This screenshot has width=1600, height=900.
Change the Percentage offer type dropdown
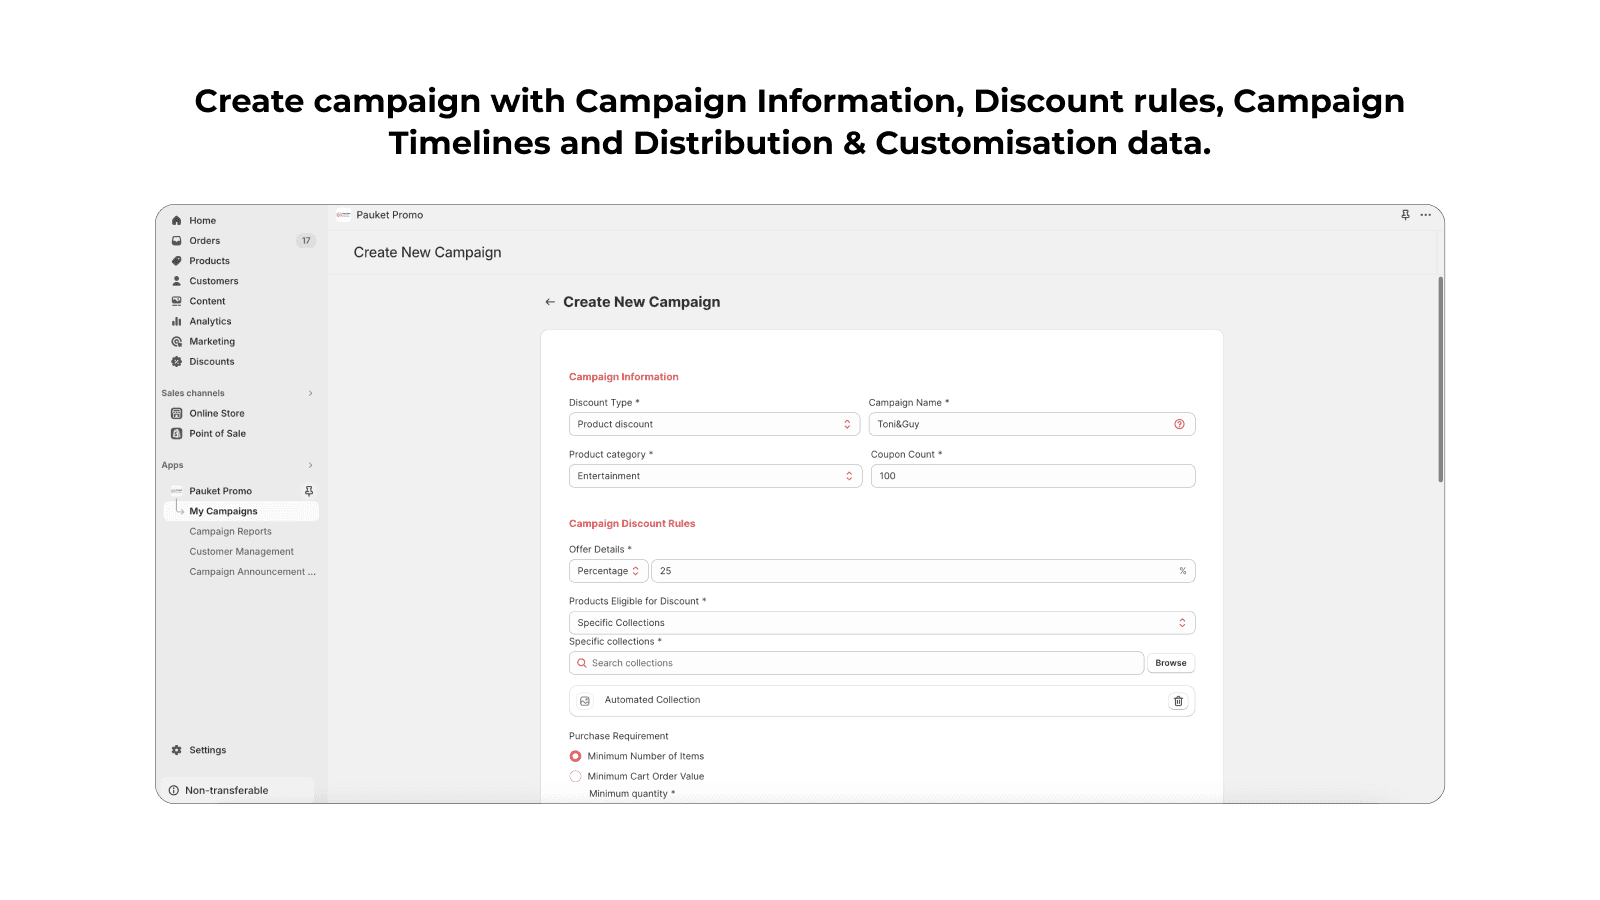[x=608, y=571]
